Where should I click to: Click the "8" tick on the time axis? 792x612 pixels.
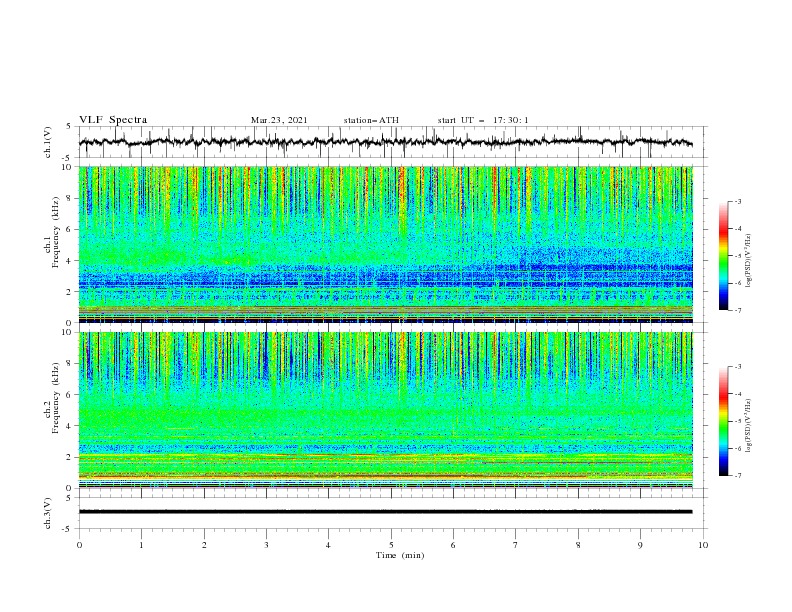point(578,545)
